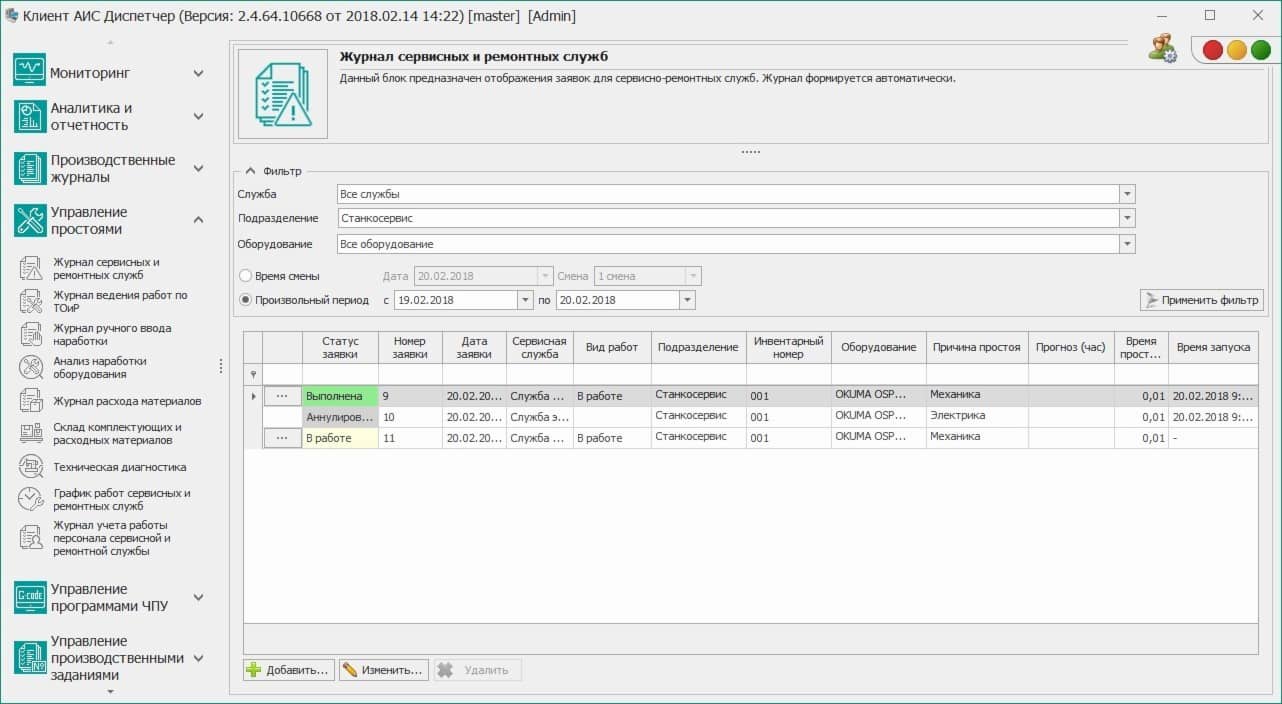Click the Аналитика и отчетность icon

click(x=30, y=116)
